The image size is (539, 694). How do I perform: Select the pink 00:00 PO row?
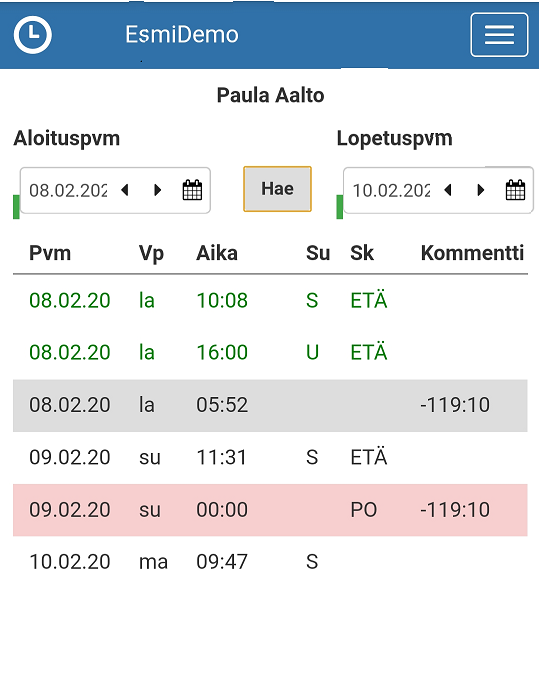tap(270, 510)
